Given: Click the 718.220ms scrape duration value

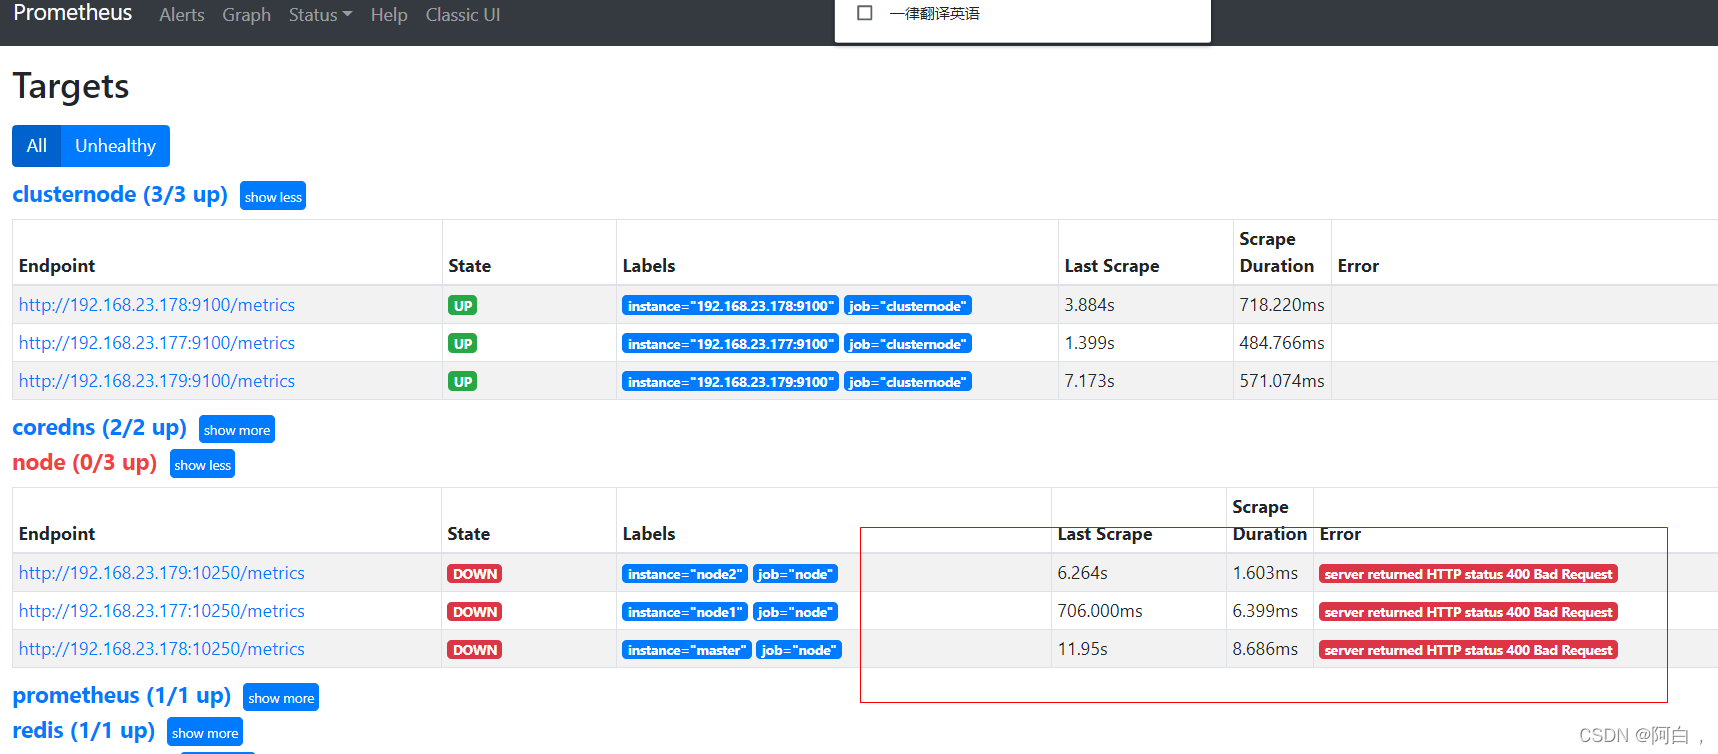Looking at the screenshot, I should click(1282, 305).
